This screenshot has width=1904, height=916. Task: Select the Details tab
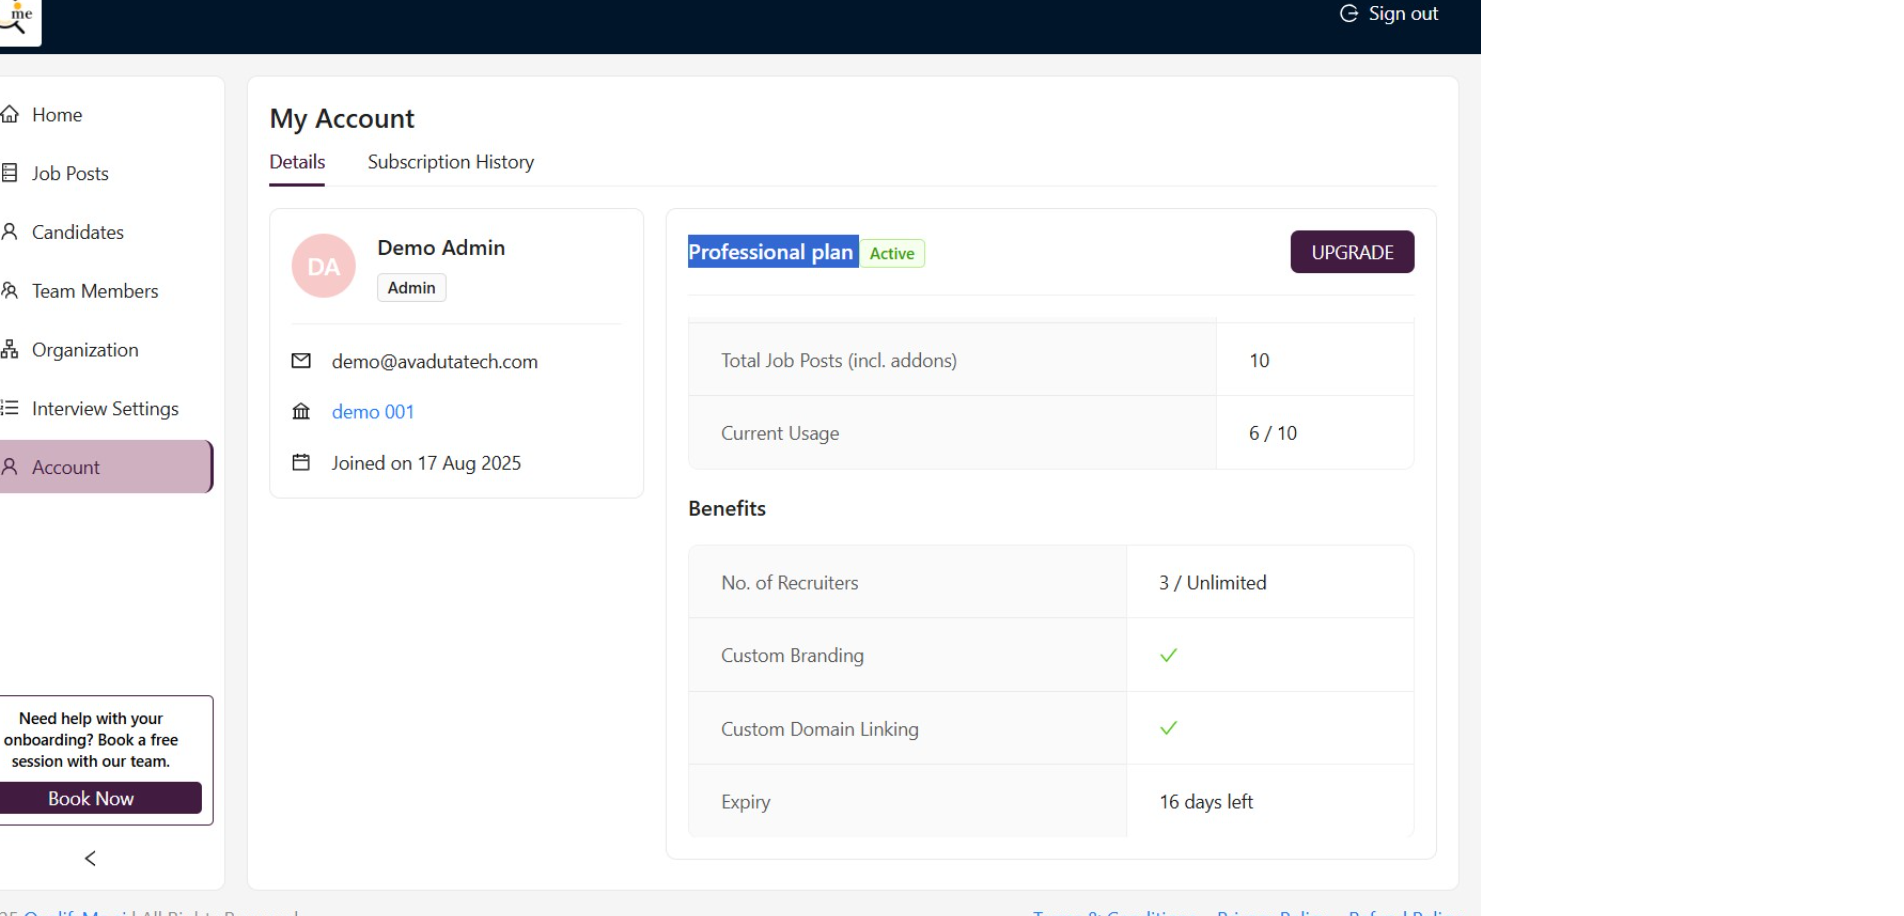pyautogui.click(x=297, y=162)
